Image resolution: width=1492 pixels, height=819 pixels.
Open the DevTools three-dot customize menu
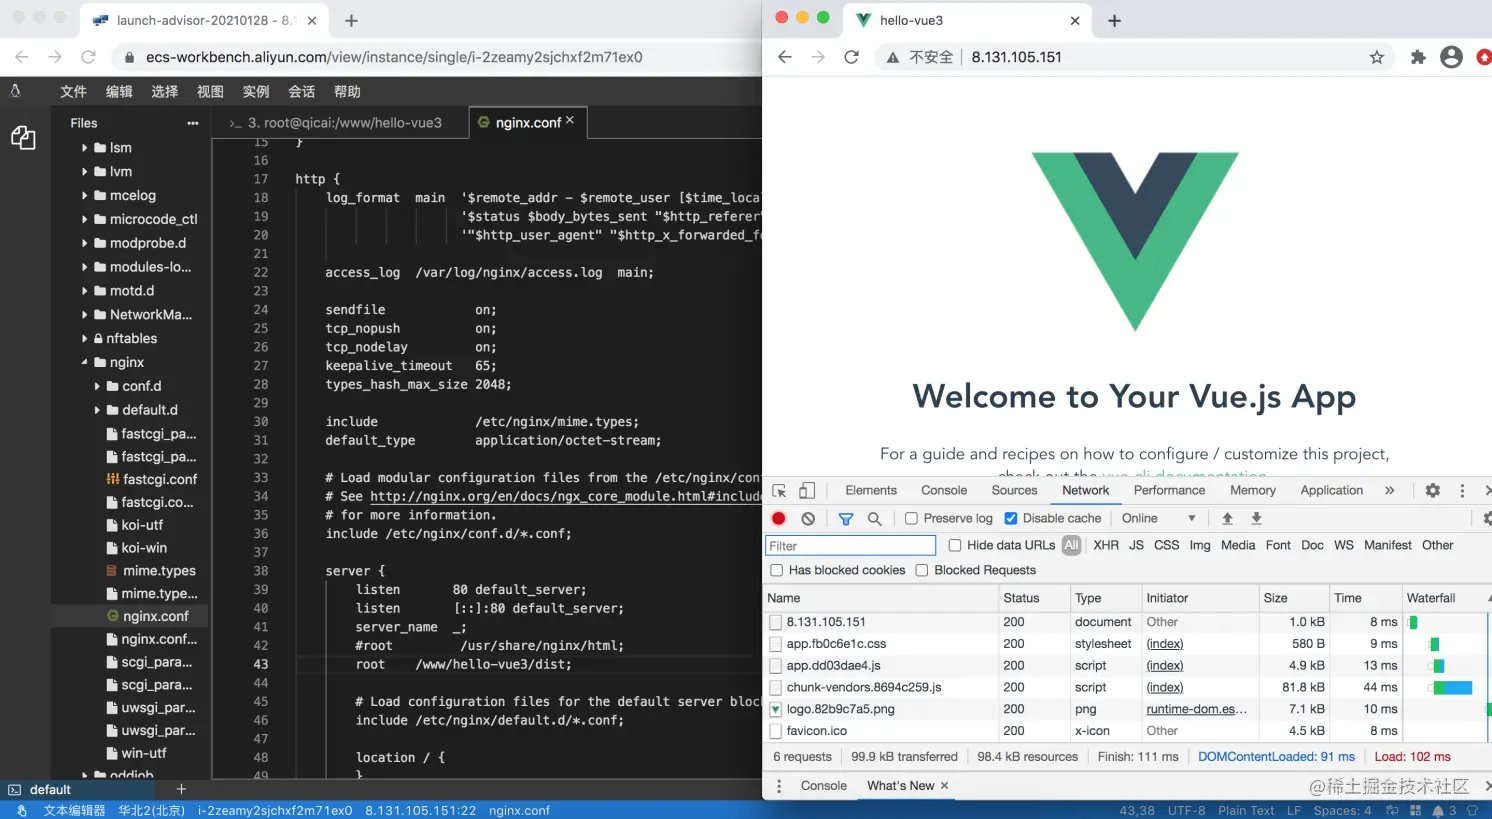(x=1462, y=490)
